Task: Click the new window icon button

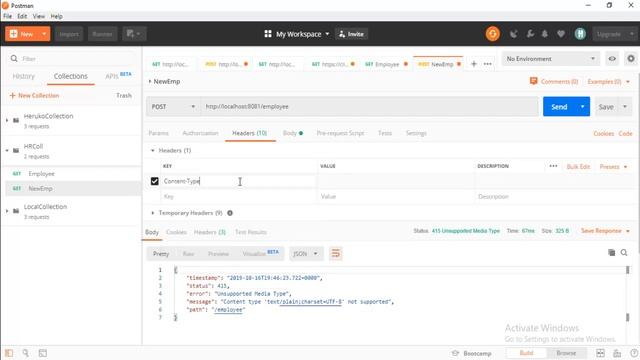Action: (x=134, y=34)
